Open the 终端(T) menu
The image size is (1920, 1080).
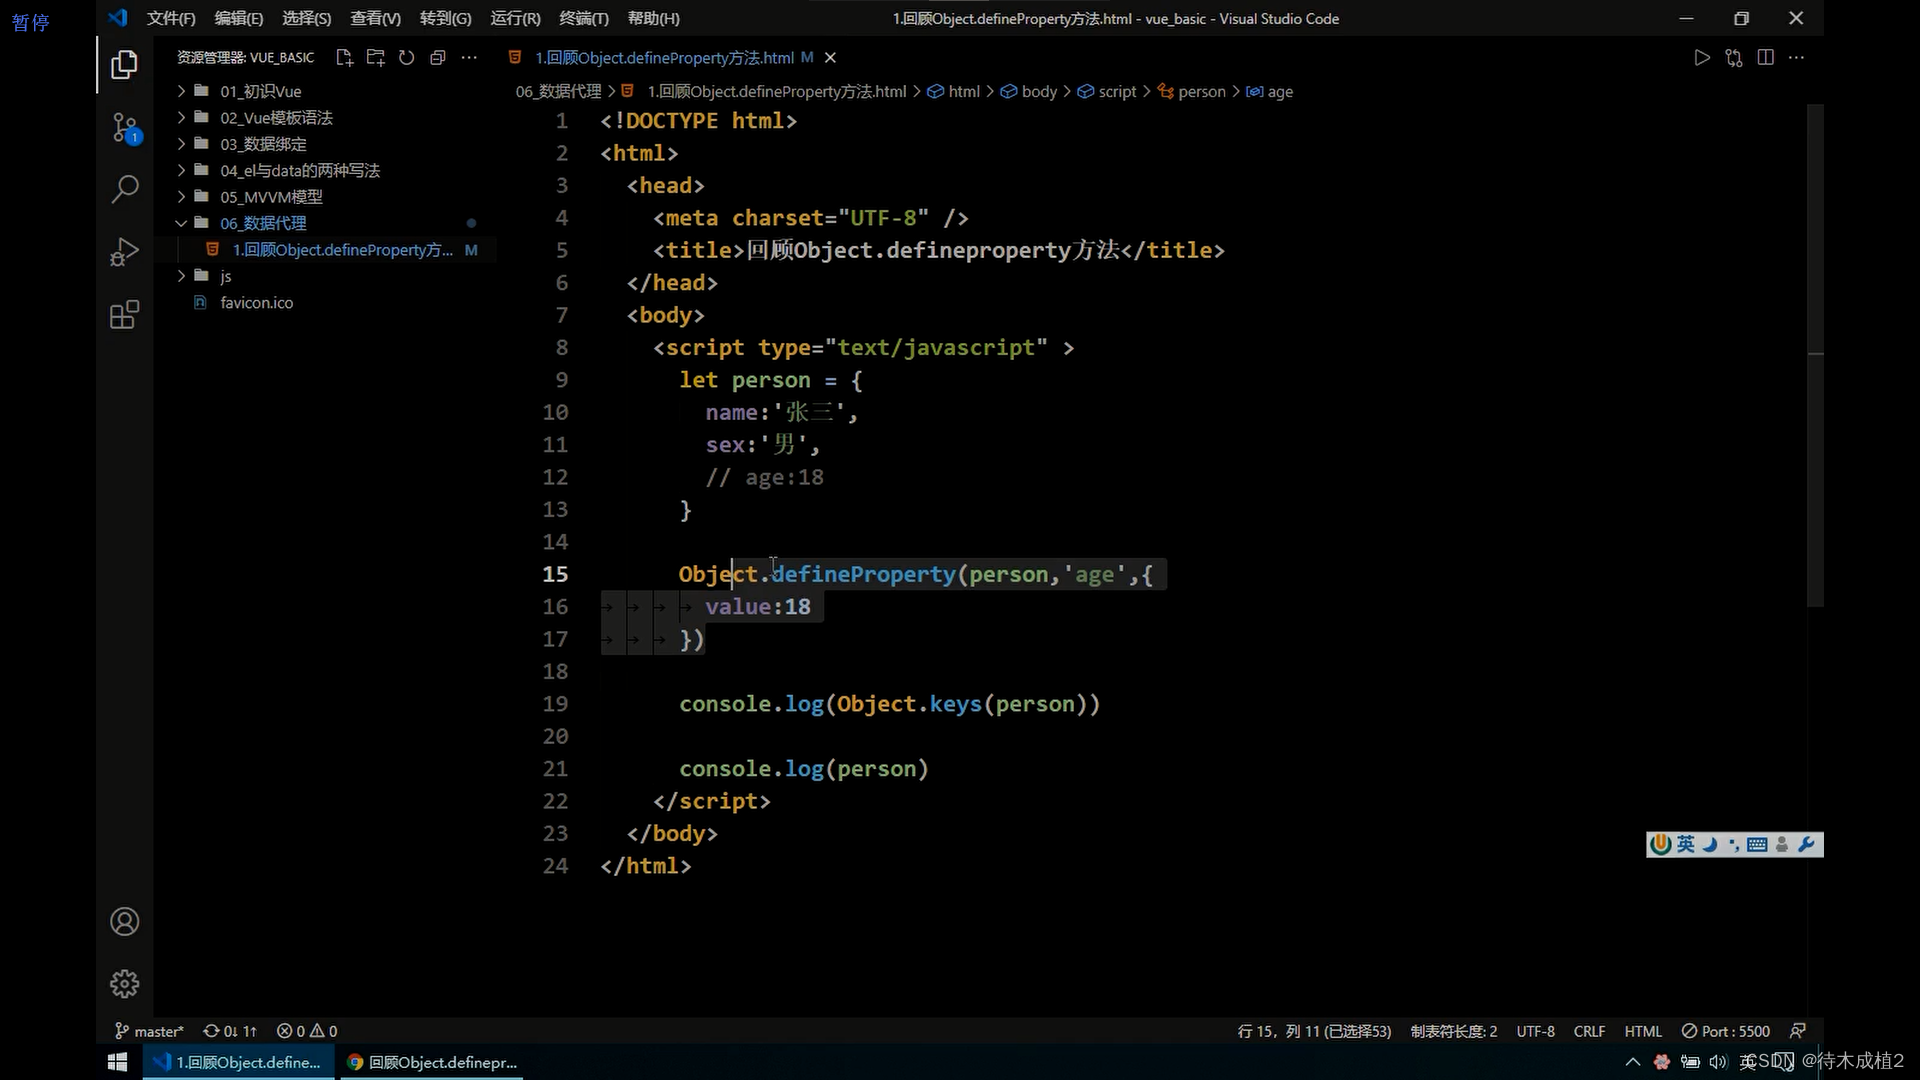click(x=584, y=18)
